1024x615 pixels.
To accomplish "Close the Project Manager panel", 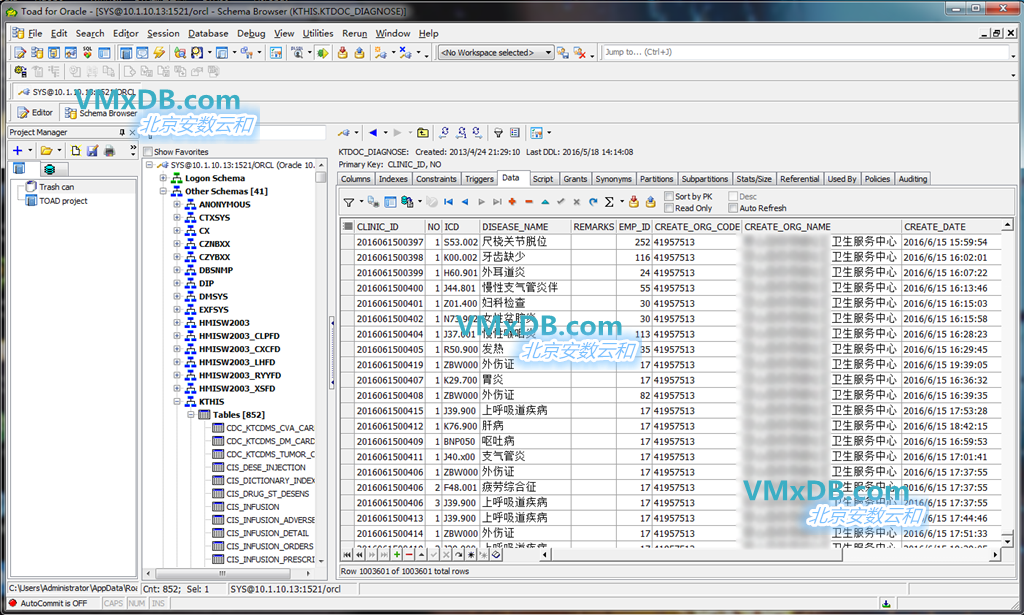I will [133, 133].
